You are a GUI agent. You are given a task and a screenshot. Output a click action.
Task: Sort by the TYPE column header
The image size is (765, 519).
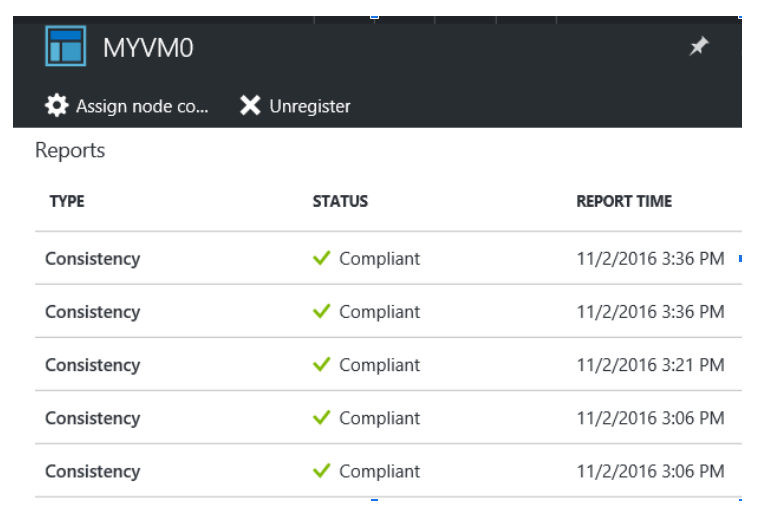(x=67, y=201)
